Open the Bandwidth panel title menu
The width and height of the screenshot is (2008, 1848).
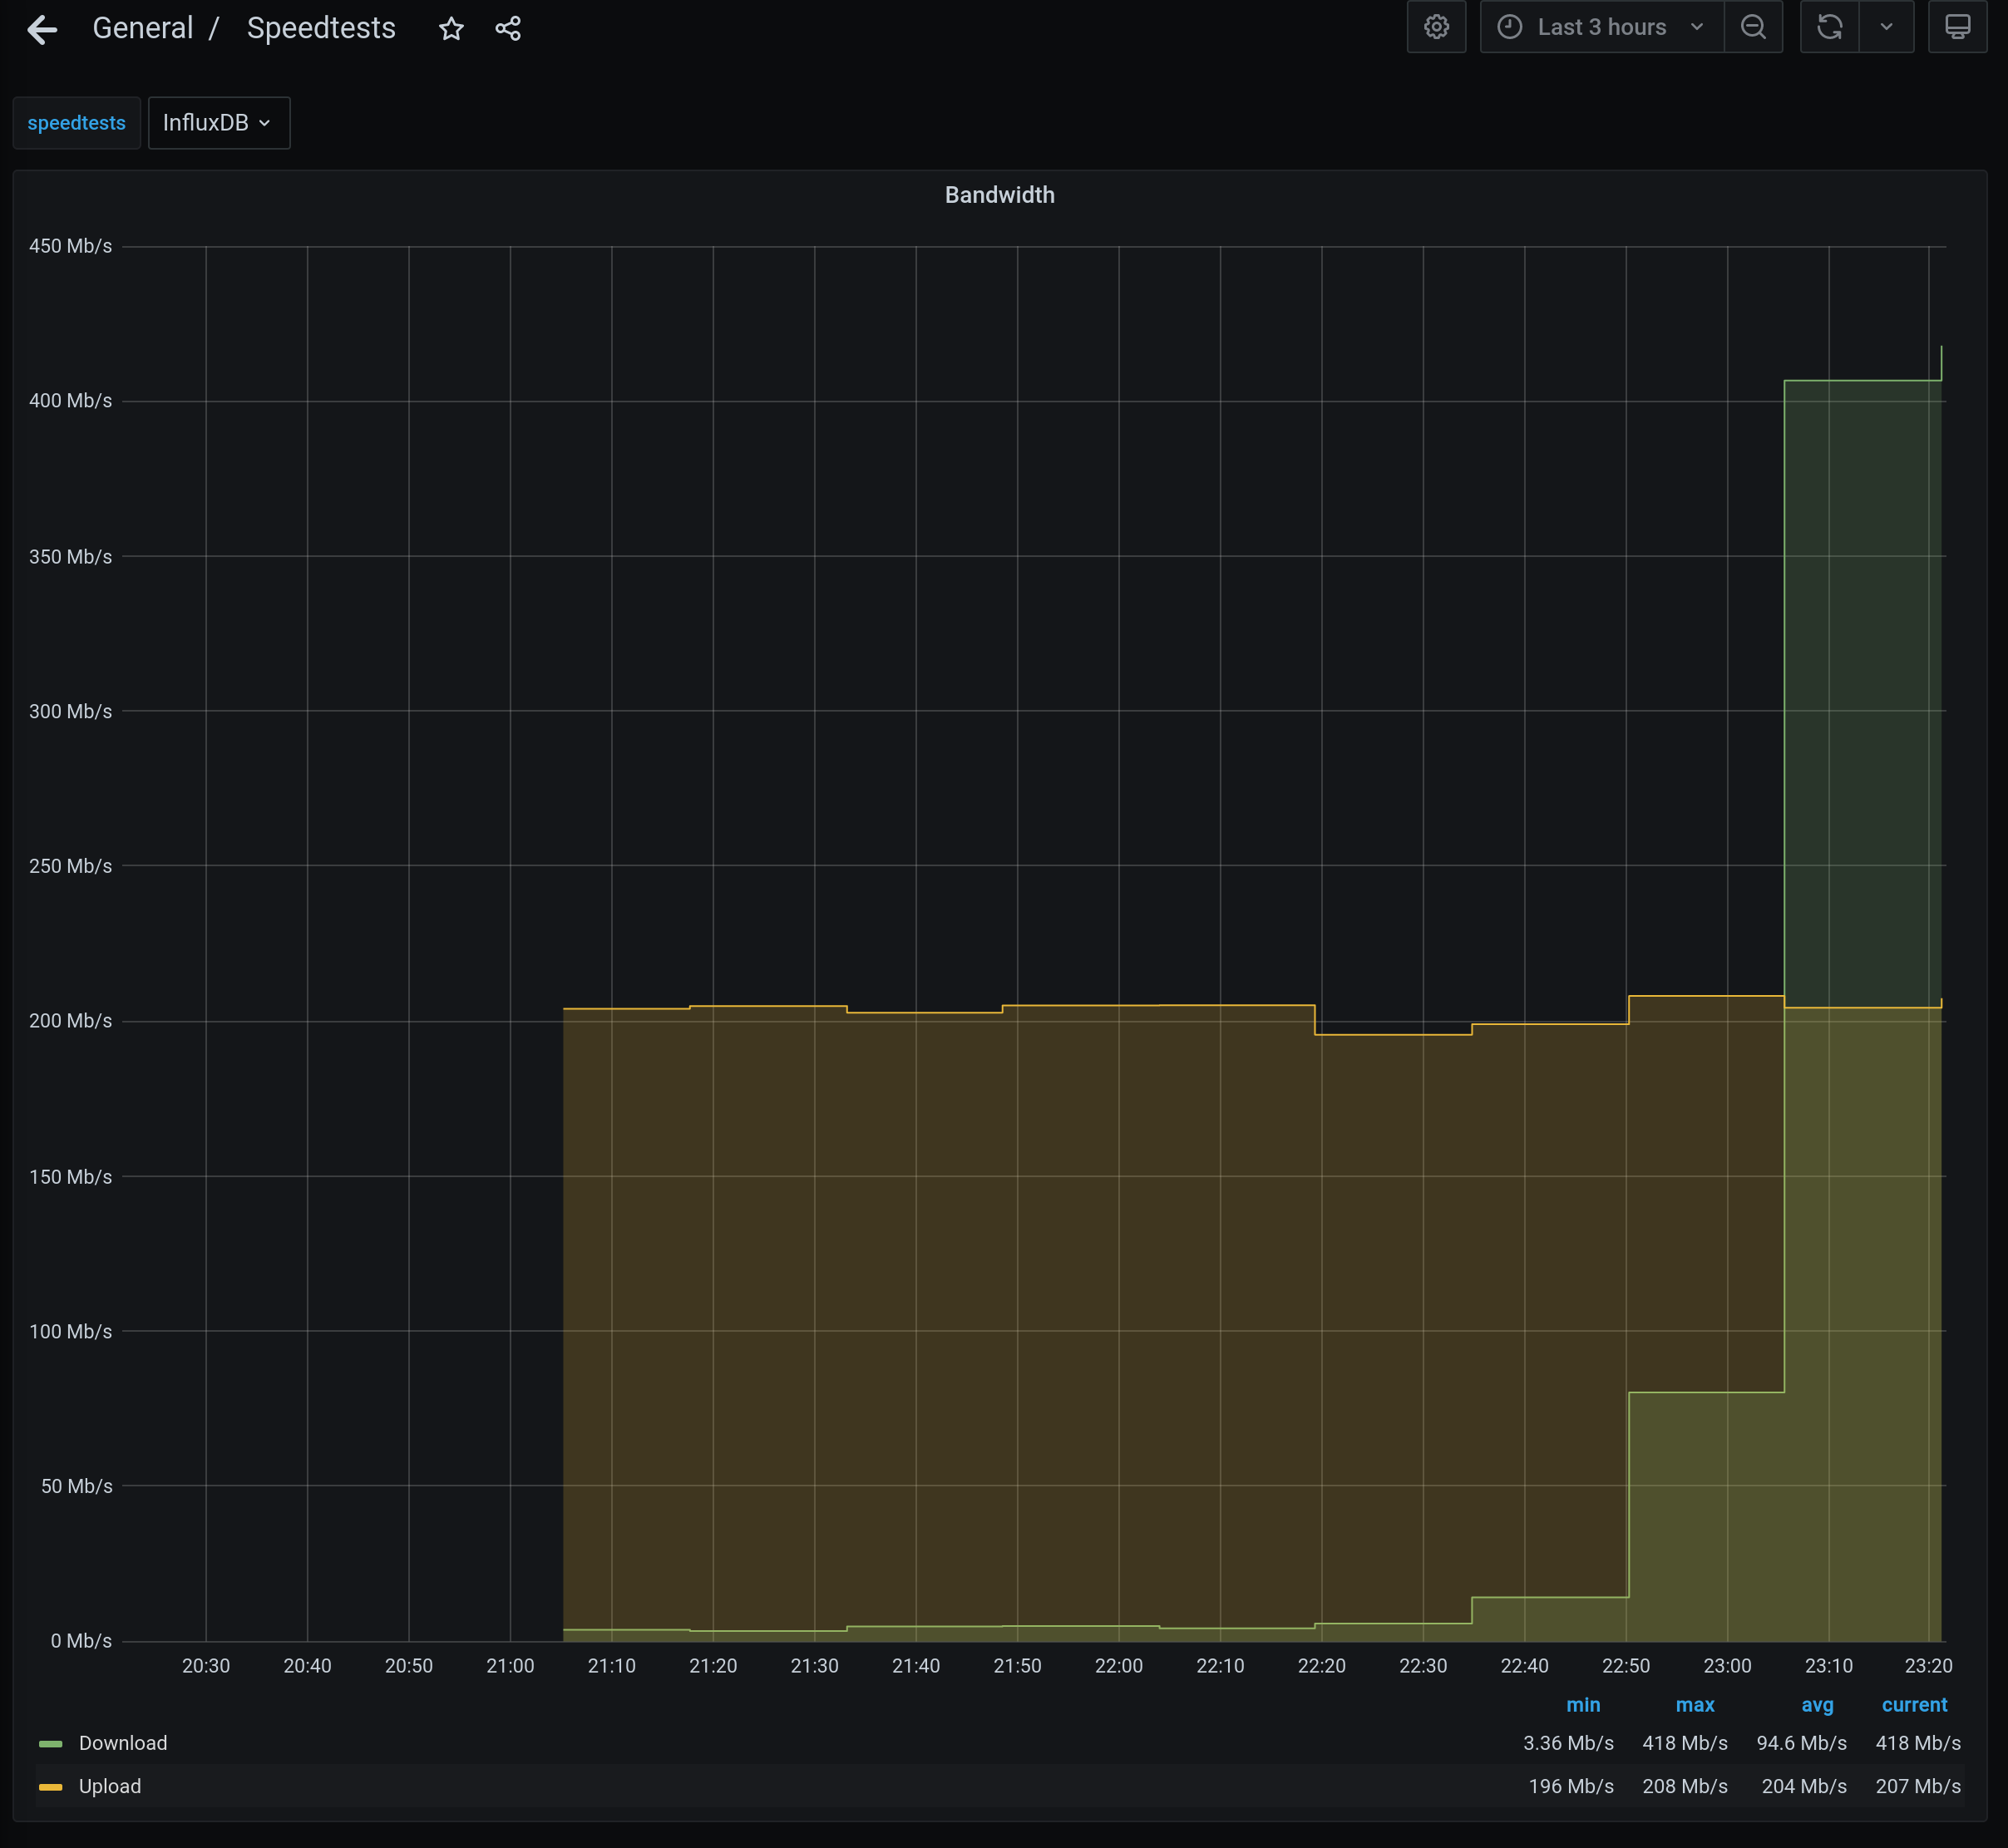(1000, 195)
